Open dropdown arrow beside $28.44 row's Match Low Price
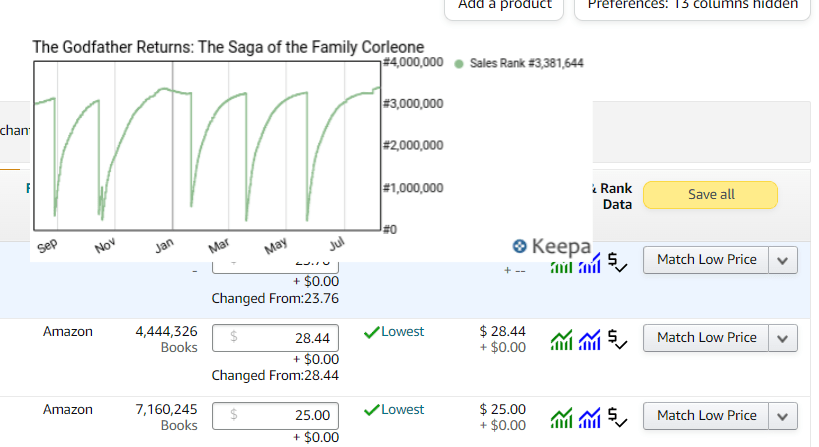The image size is (819, 447). point(783,339)
